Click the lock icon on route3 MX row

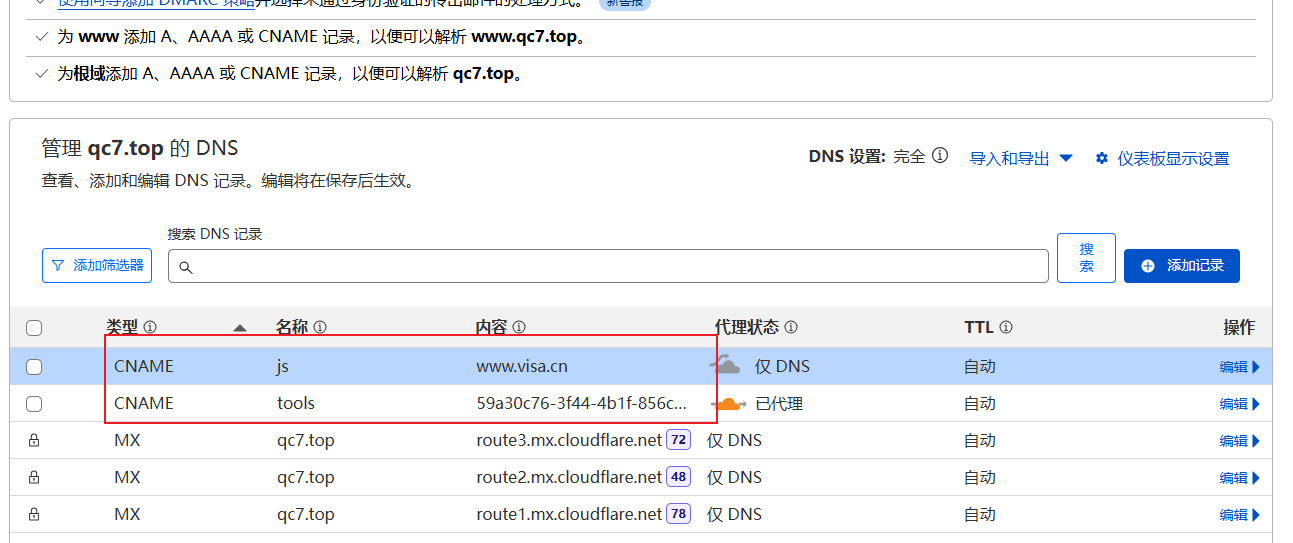pyautogui.click(x=34, y=441)
